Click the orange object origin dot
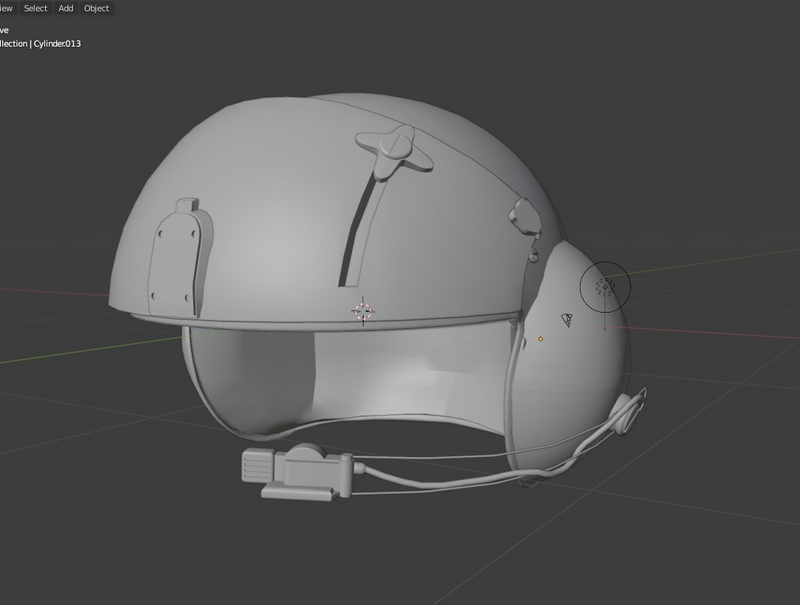Viewport: 800px width, 605px height. [x=541, y=339]
